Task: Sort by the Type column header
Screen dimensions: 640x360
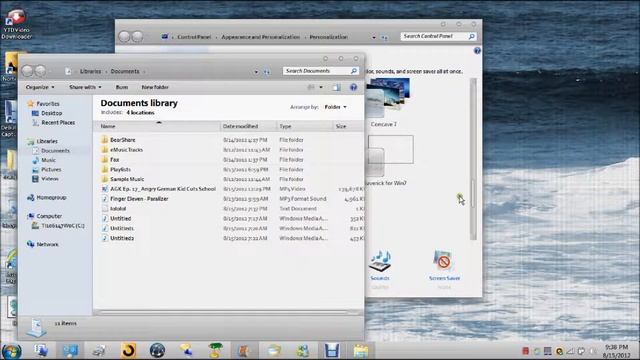Action: click(x=305, y=126)
